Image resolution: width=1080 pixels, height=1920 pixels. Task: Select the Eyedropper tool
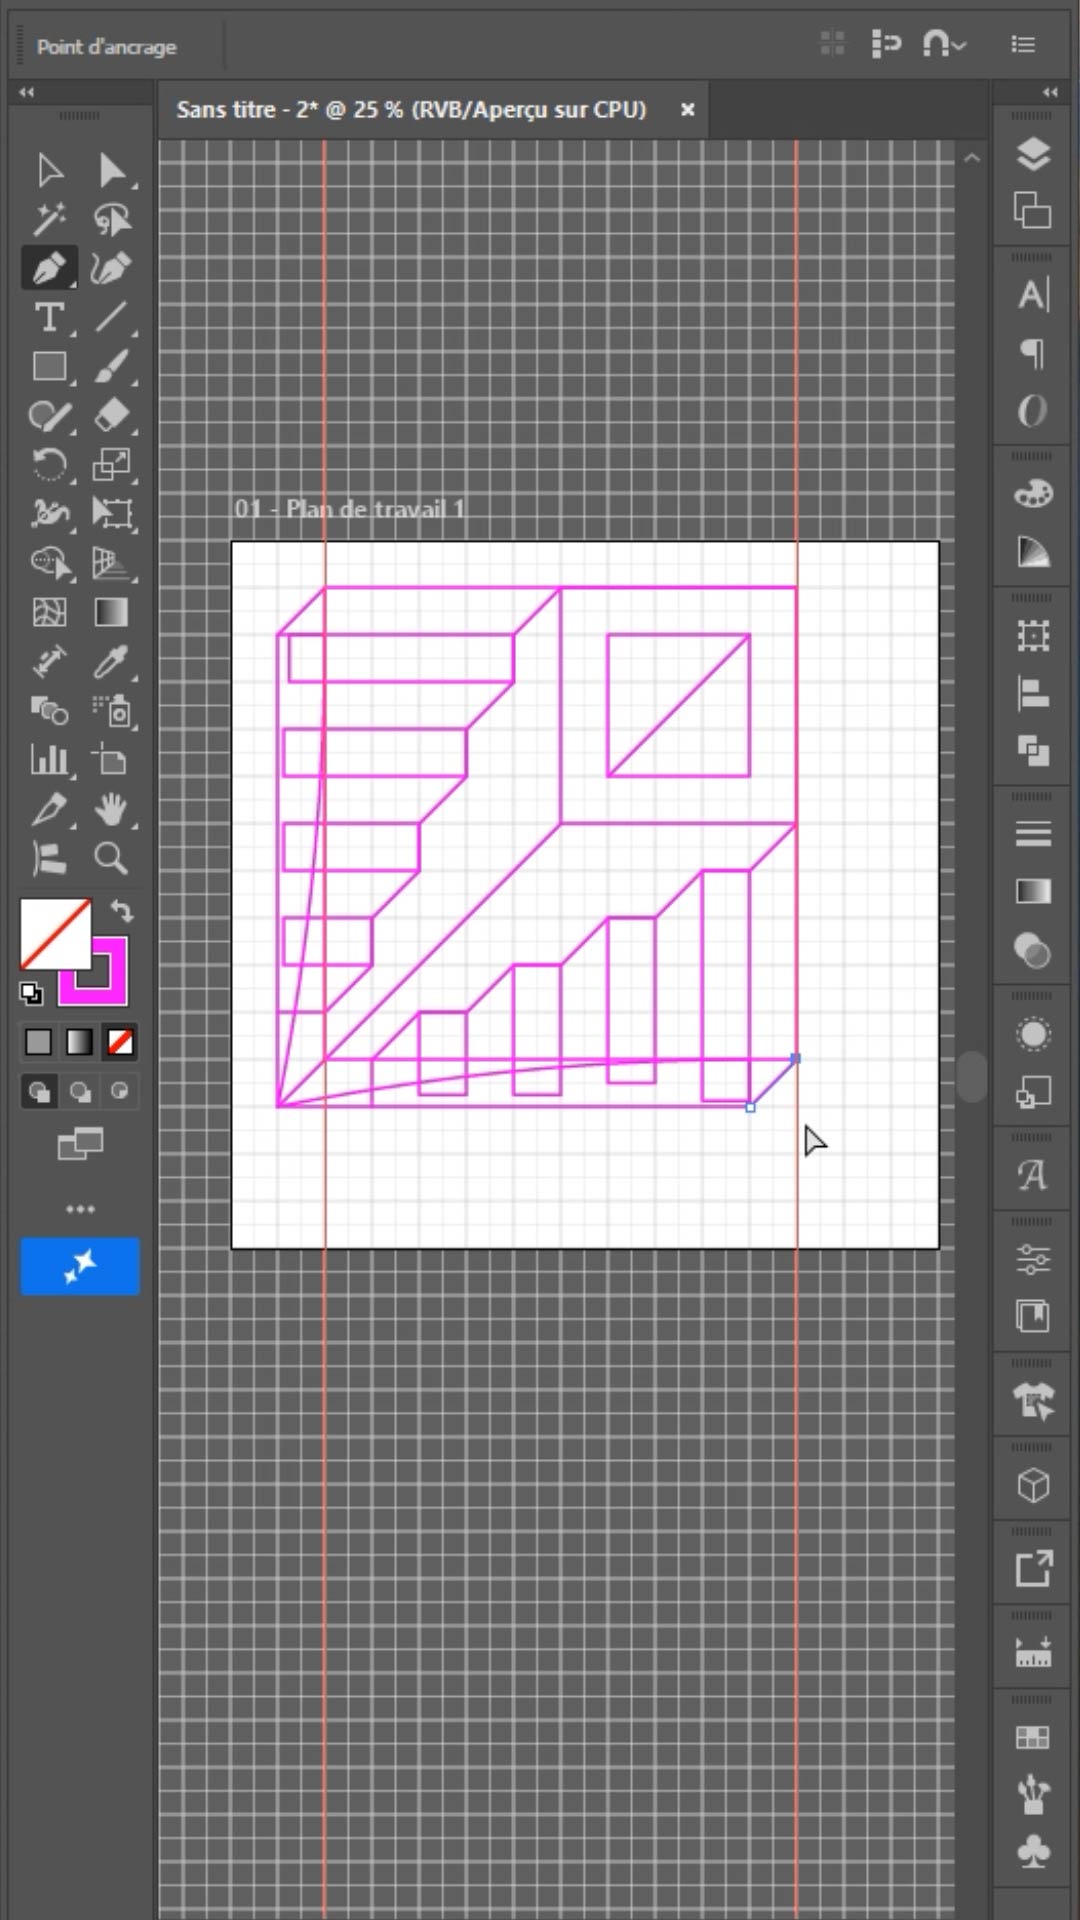[111, 661]
